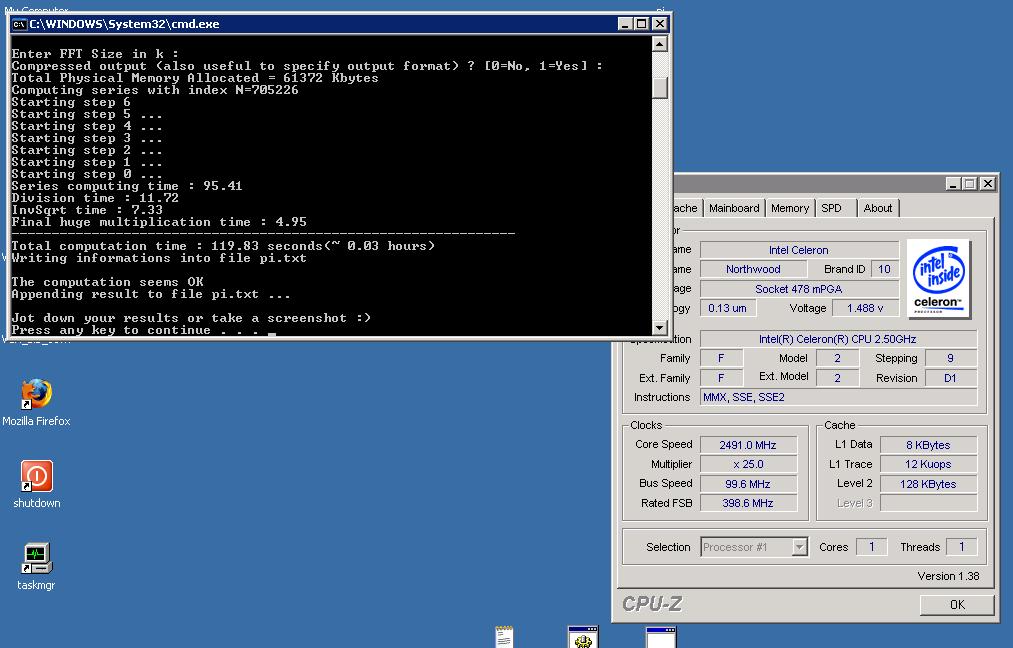Click the Voltage value 1.488 v
The height and width of the screenshot is (648, 1013).
[x=865, y=308]
